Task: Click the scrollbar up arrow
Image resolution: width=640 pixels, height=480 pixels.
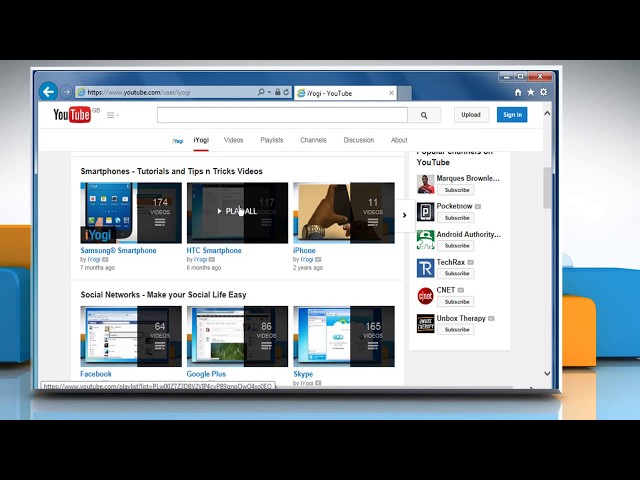Action: click(547, 113)
